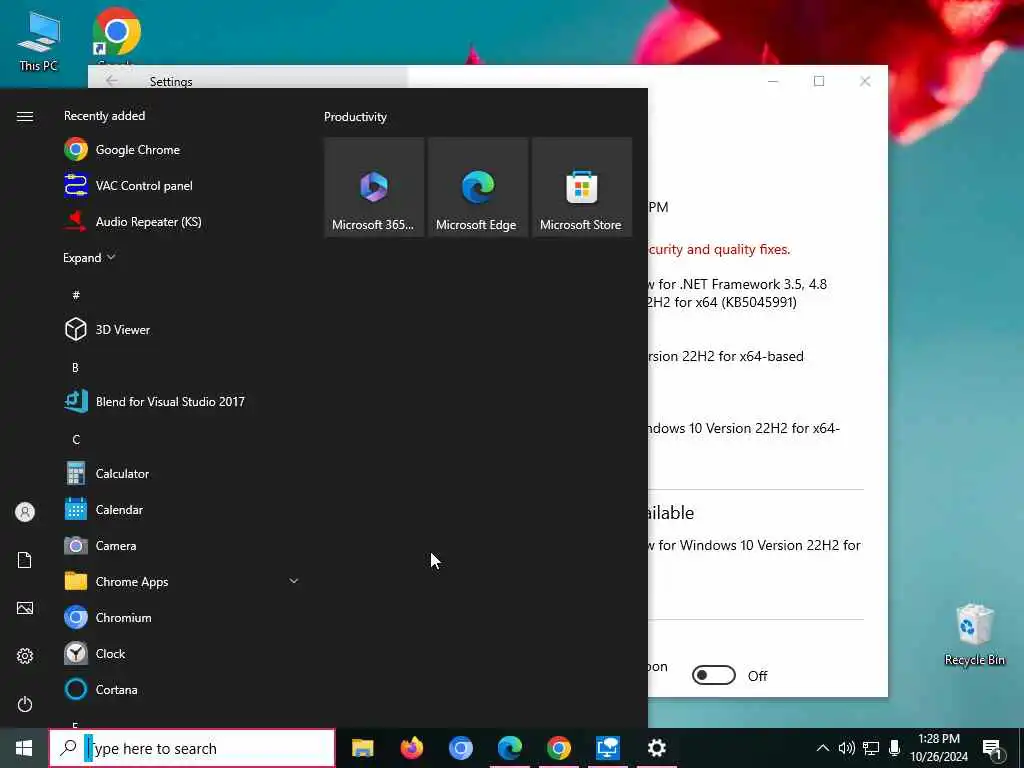The image size is (1024, 768).
Task: Open the Microsoft Store tile
Action: point(582,187)
